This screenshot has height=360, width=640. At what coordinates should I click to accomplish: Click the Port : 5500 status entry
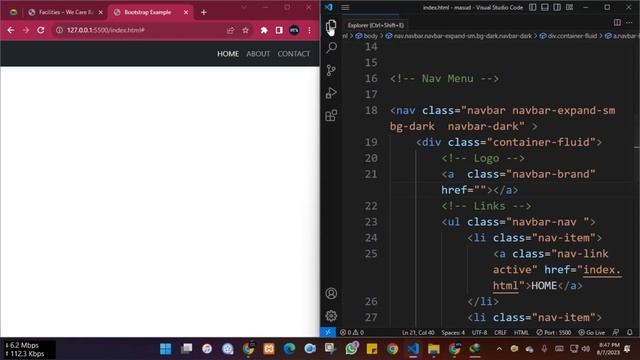(553, 333)
